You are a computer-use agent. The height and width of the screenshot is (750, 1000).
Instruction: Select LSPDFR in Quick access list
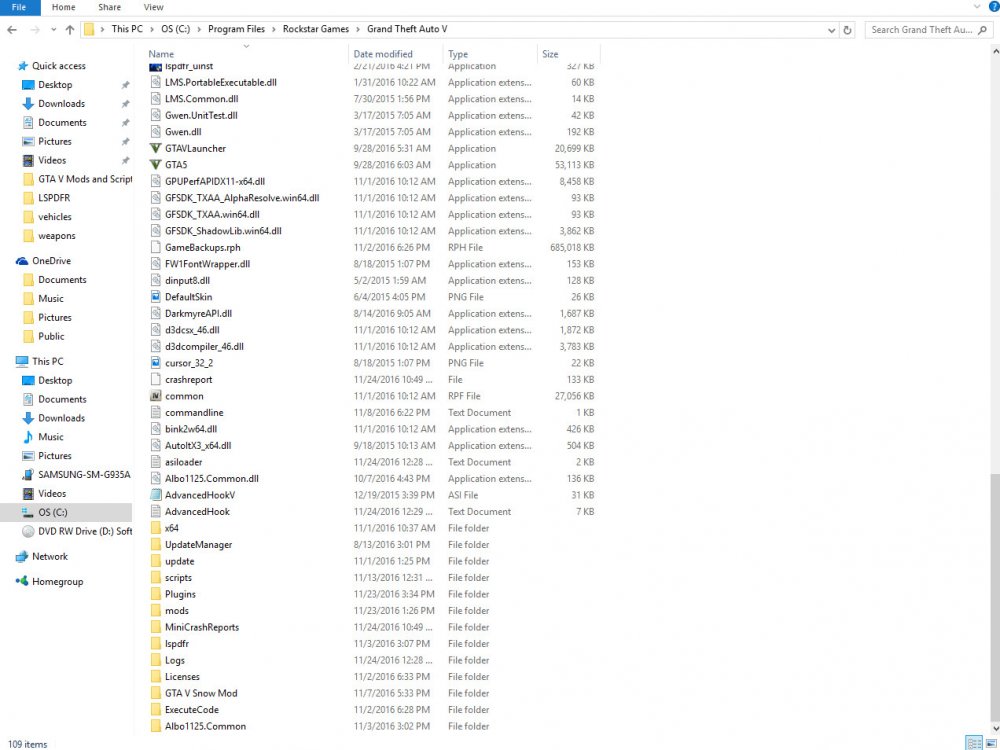click(54, 198)
